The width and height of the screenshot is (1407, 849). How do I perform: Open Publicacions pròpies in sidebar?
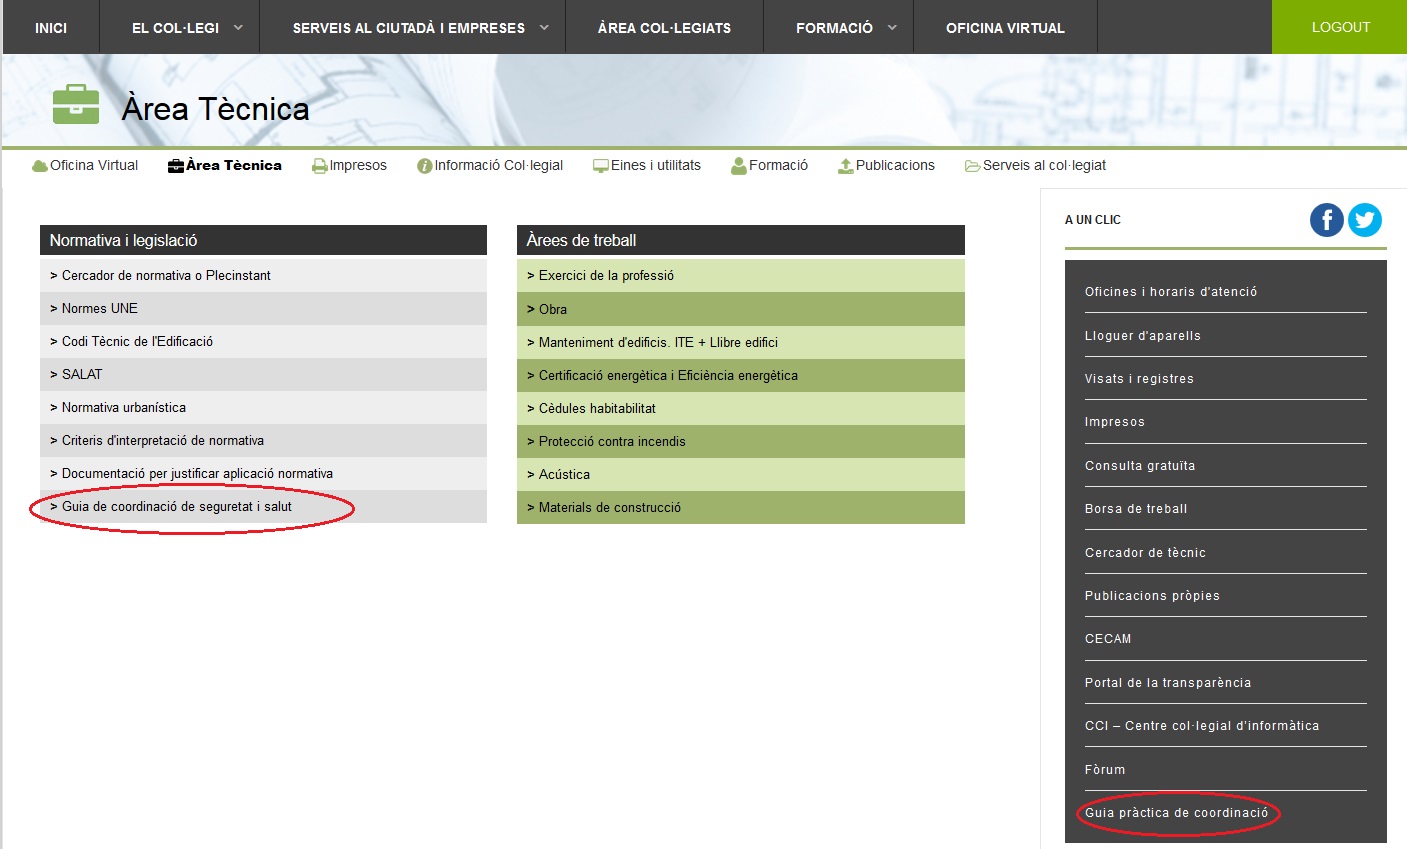pyautogui.click(x=1152, y=596)
